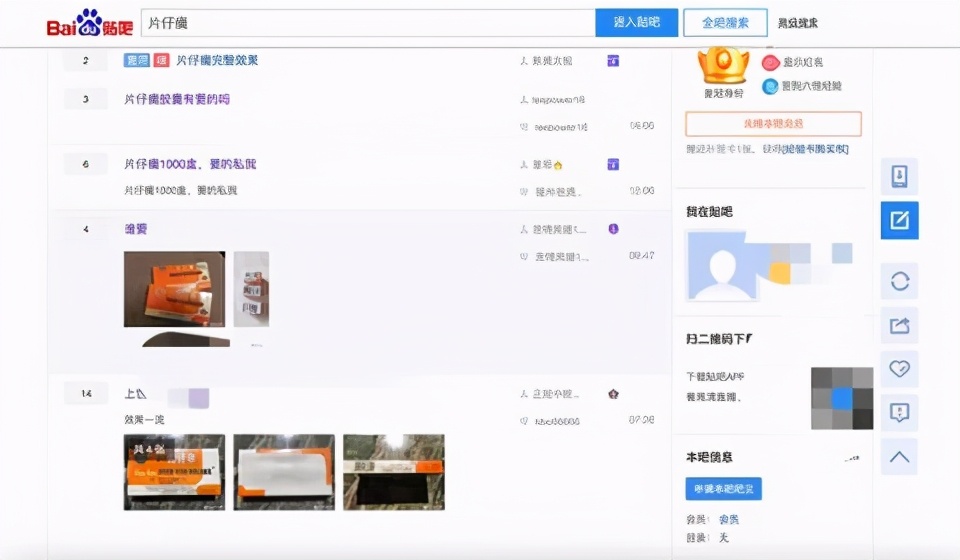Click the round purple badge in row with 4 replies
This screenshot has width=960, height=560.
pos(613,229)
